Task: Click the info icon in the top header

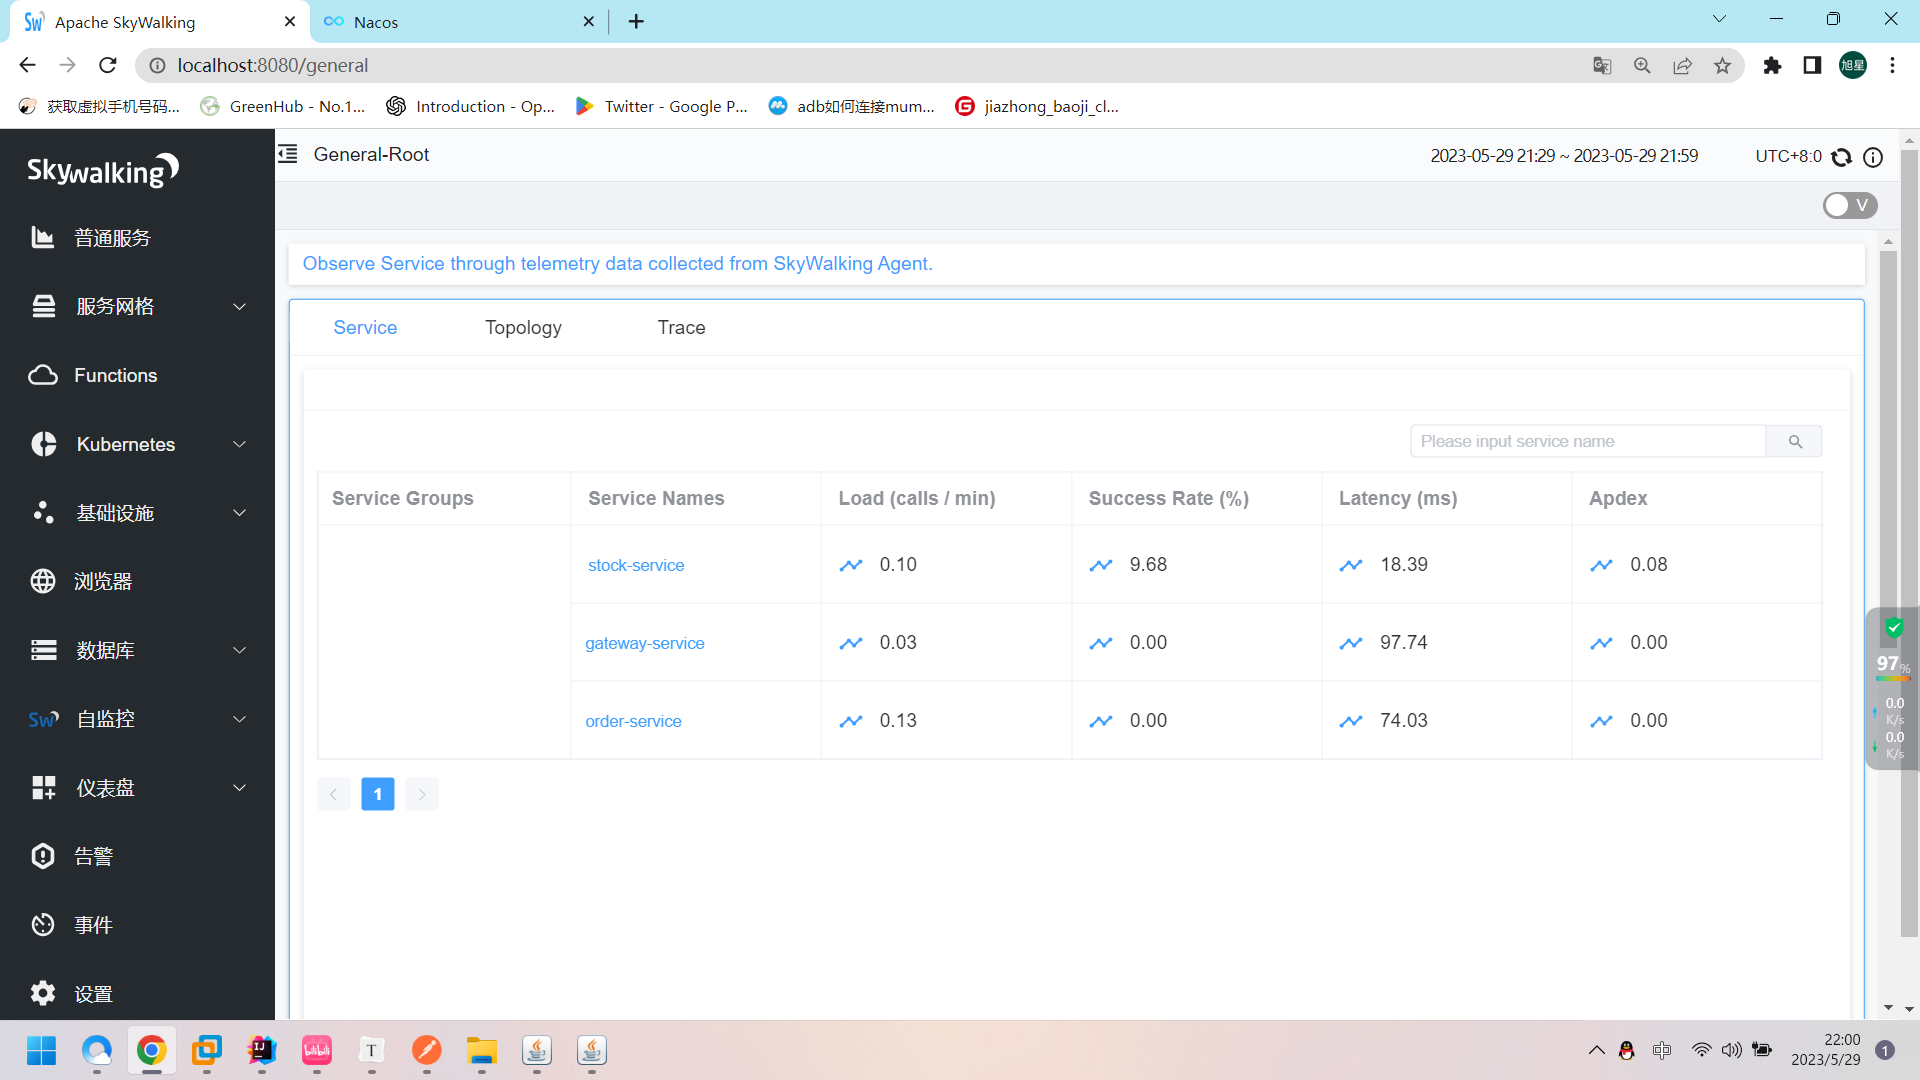Action: pyautogui.click(x=1873, y=157)
